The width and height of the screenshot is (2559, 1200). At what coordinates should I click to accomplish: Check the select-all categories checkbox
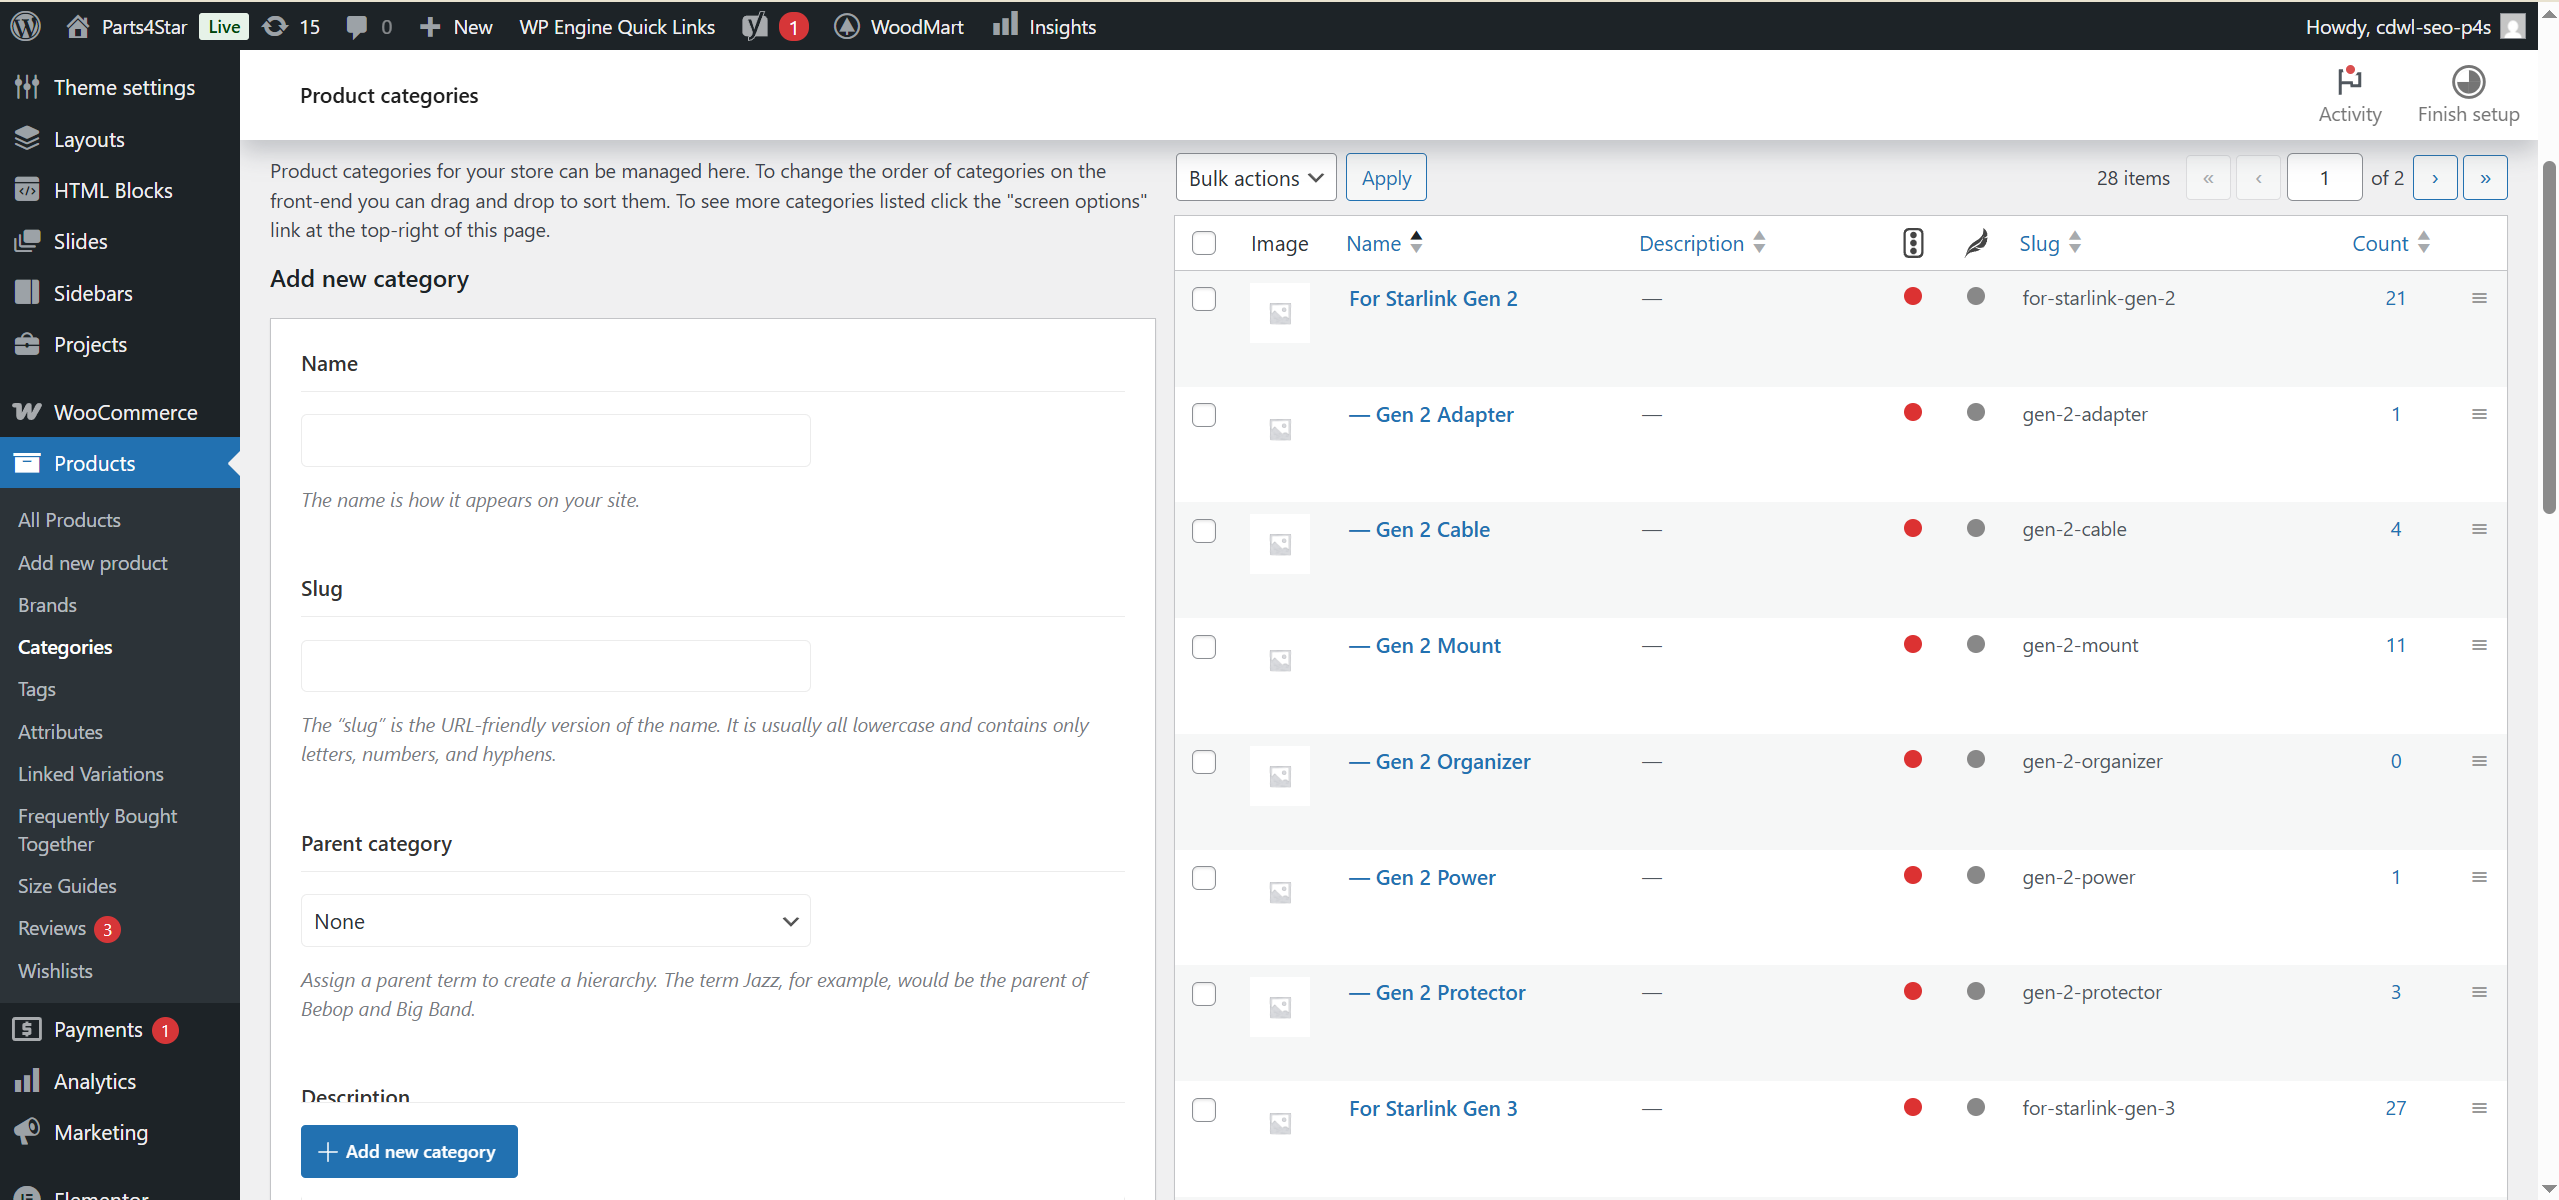[x=1204, y=243]
